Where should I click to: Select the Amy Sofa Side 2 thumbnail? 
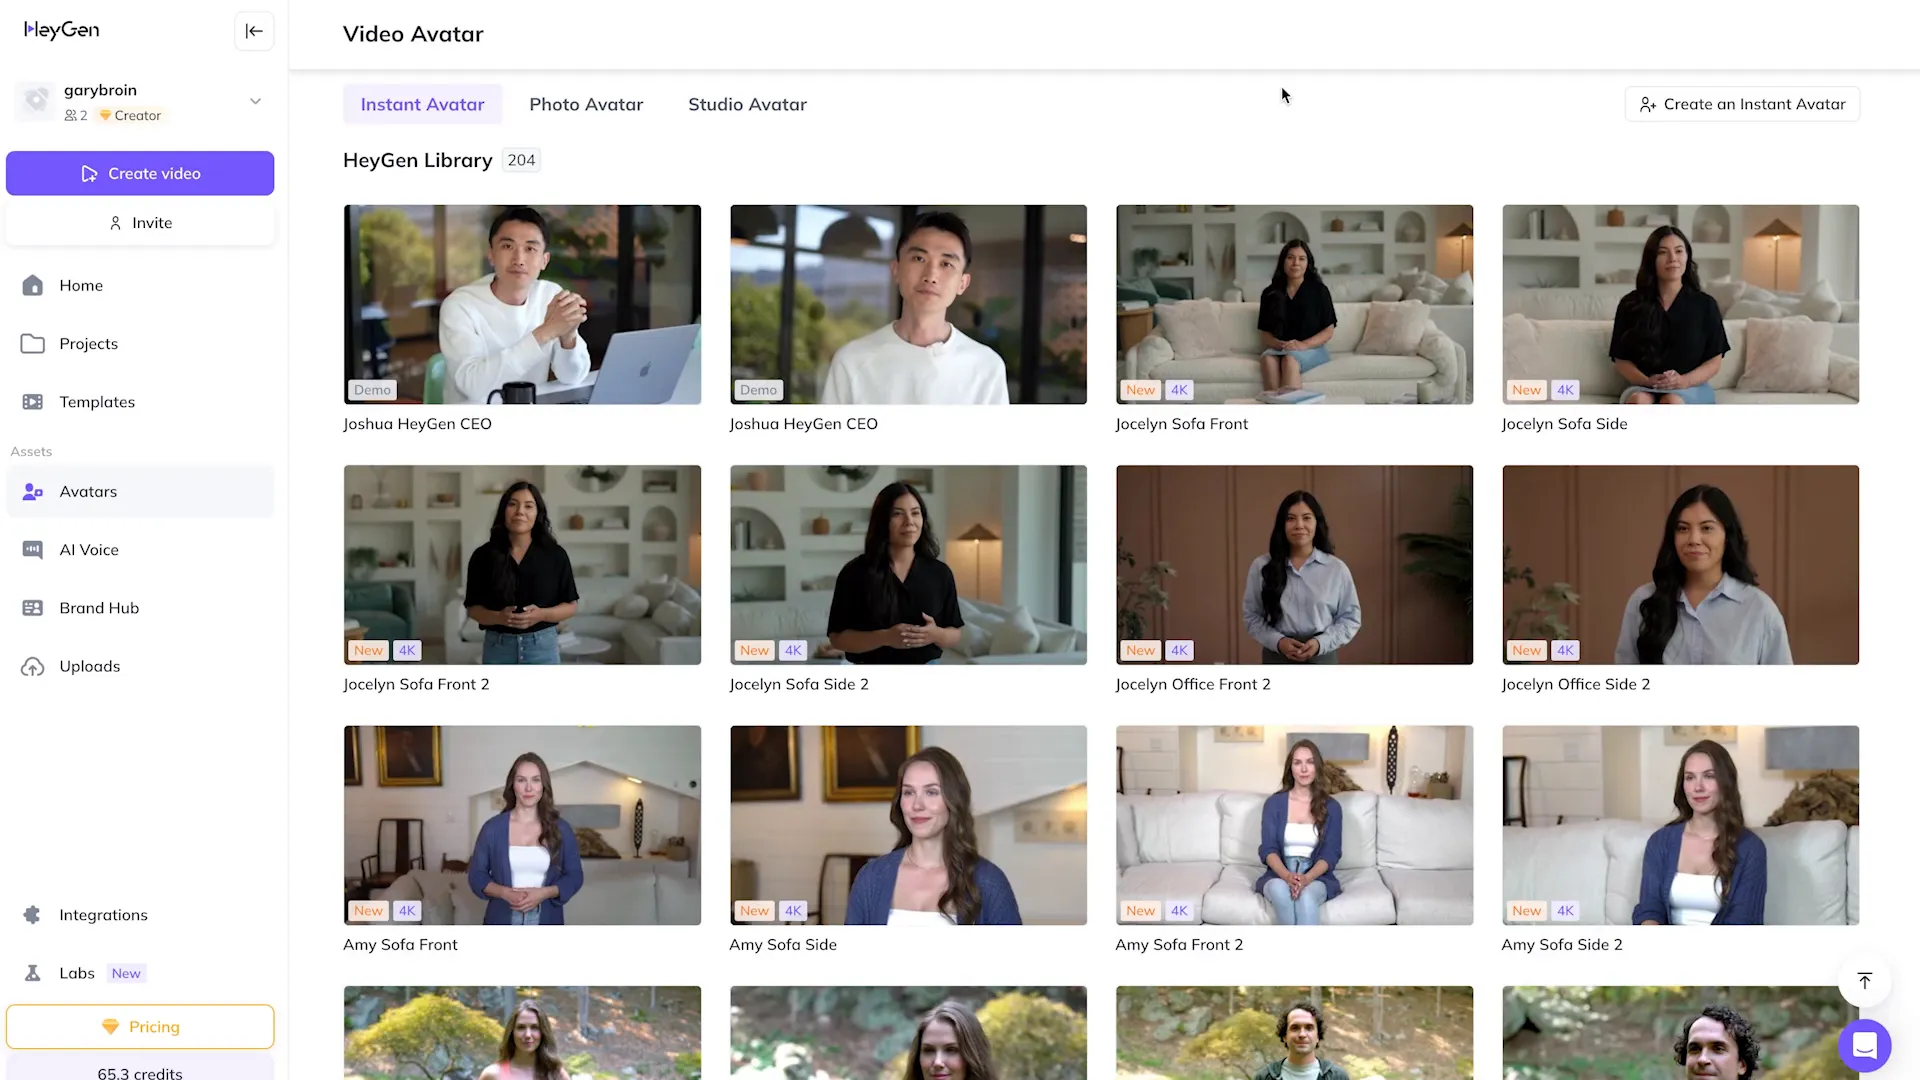pyautogui.click(x=1680, y=825)
